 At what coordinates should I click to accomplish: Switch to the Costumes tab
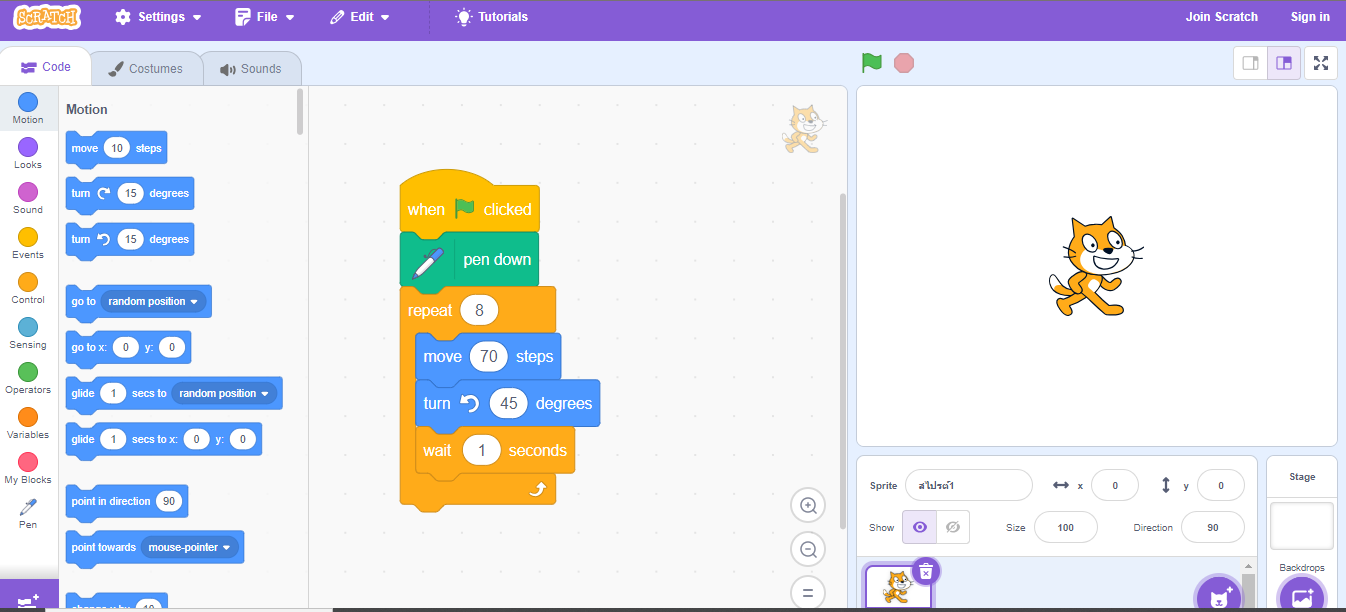pyautogui.click(x=146, y=69)
